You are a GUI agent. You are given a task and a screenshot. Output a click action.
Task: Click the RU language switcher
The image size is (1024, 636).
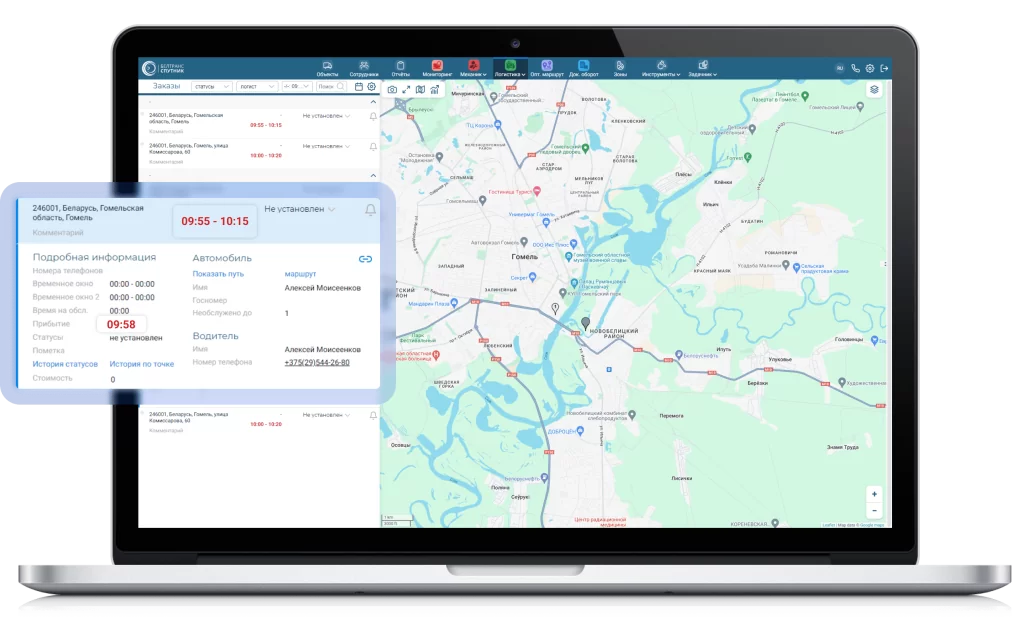point(840,68)
